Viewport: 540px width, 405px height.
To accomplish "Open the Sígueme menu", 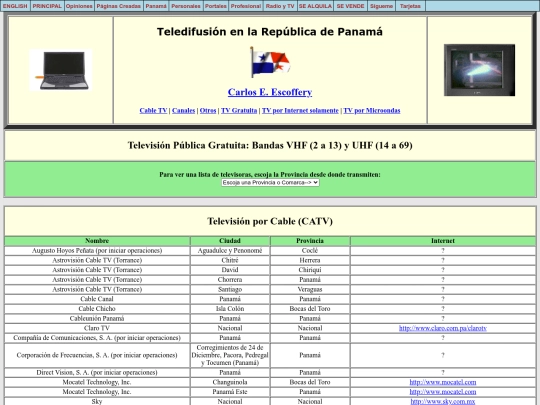I will 381,6.
